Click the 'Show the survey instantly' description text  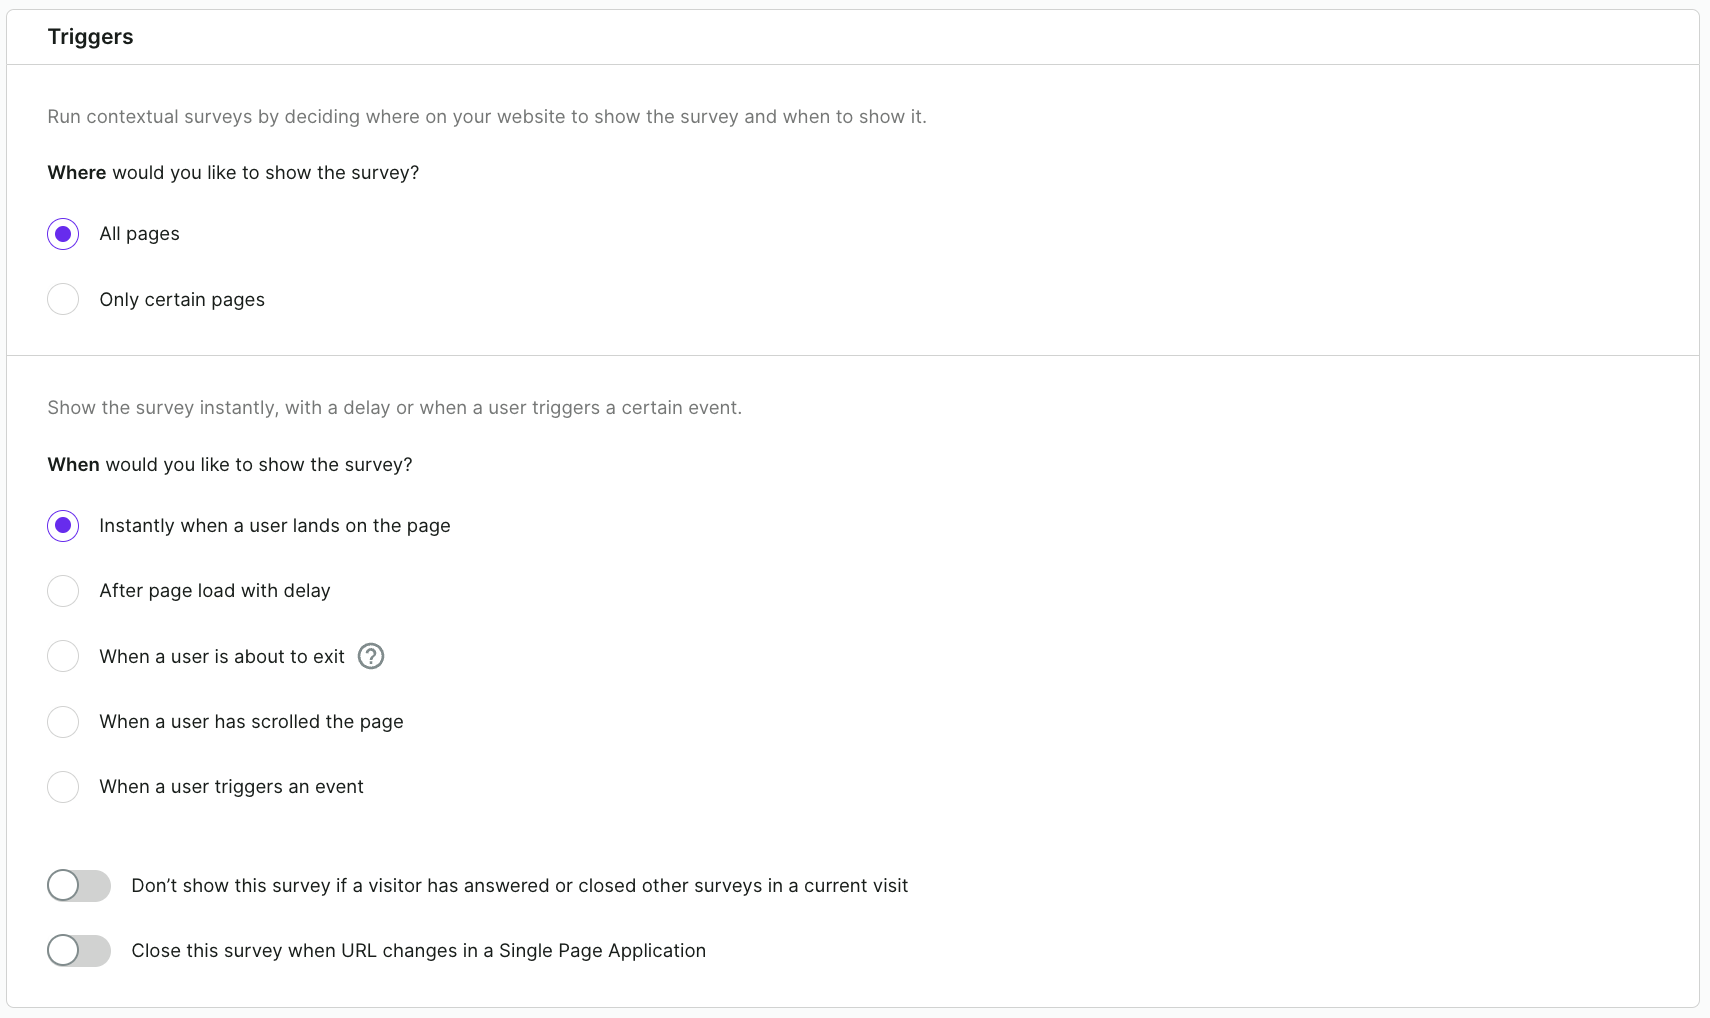395,408
